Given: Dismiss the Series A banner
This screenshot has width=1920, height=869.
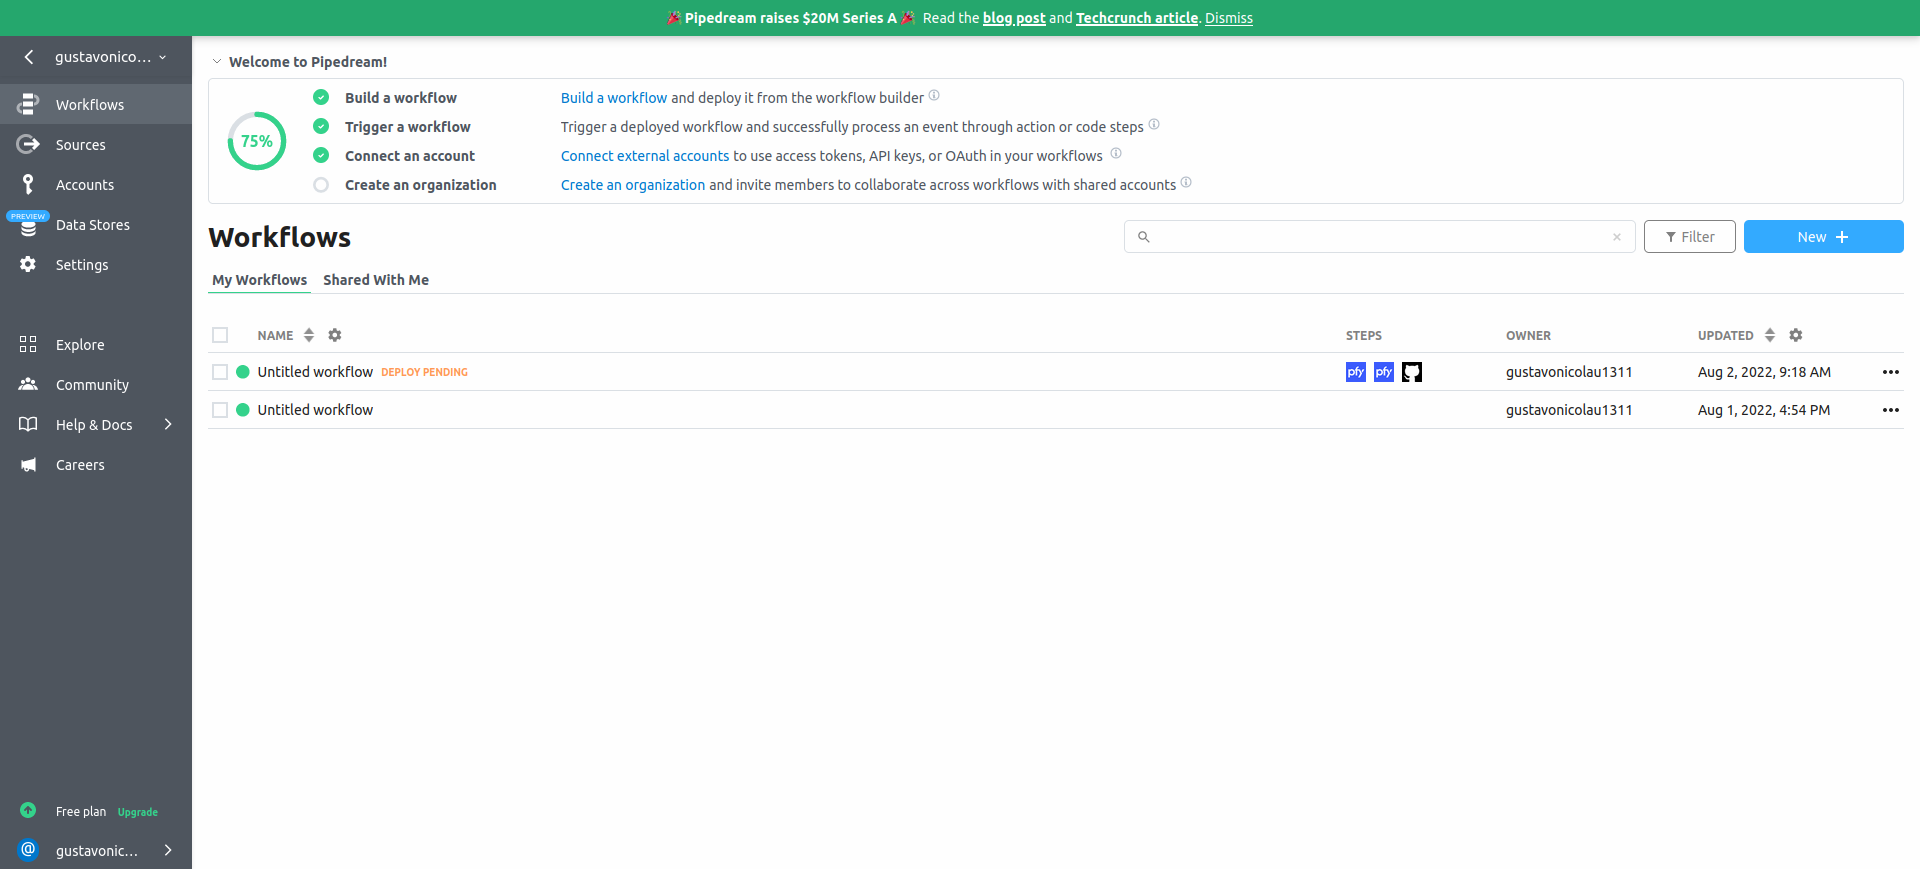Looking at the screenshot, I should tap(1229, 18).
